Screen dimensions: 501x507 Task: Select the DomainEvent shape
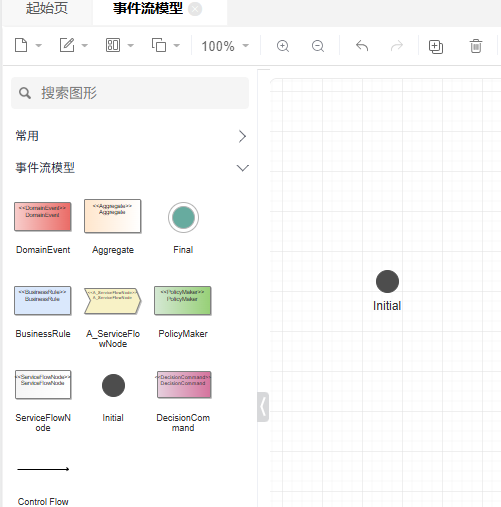(43, 217)
